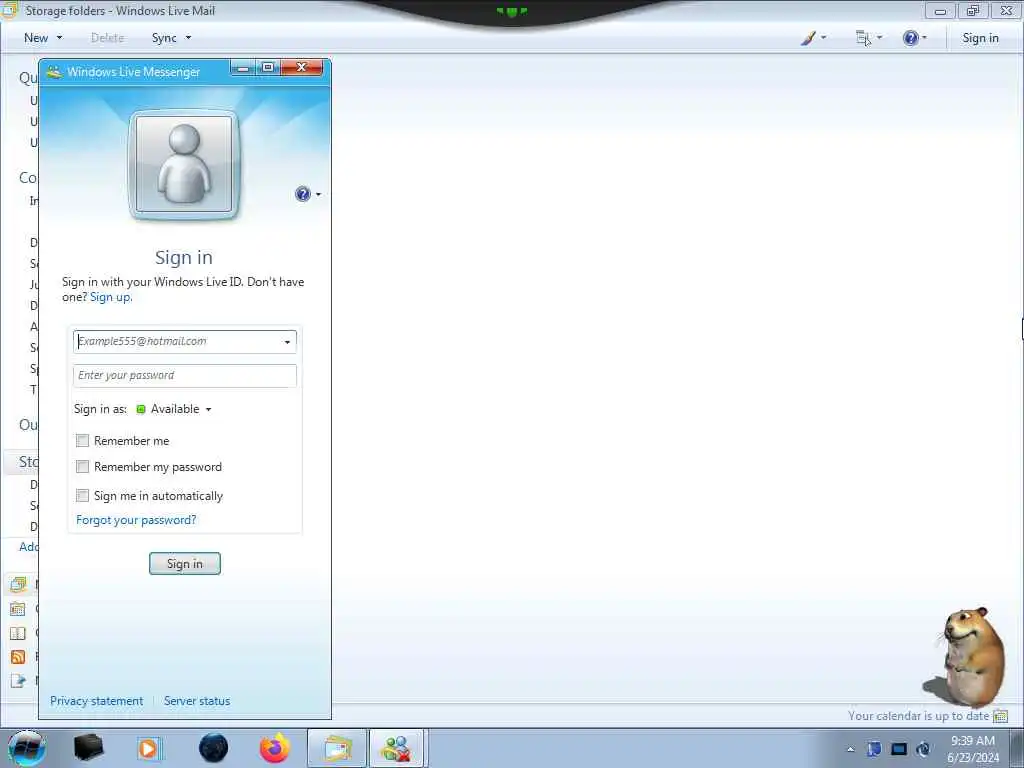Switch to Windows Live Mail taskbar button
1024x768 pixels.
[337, 748]
